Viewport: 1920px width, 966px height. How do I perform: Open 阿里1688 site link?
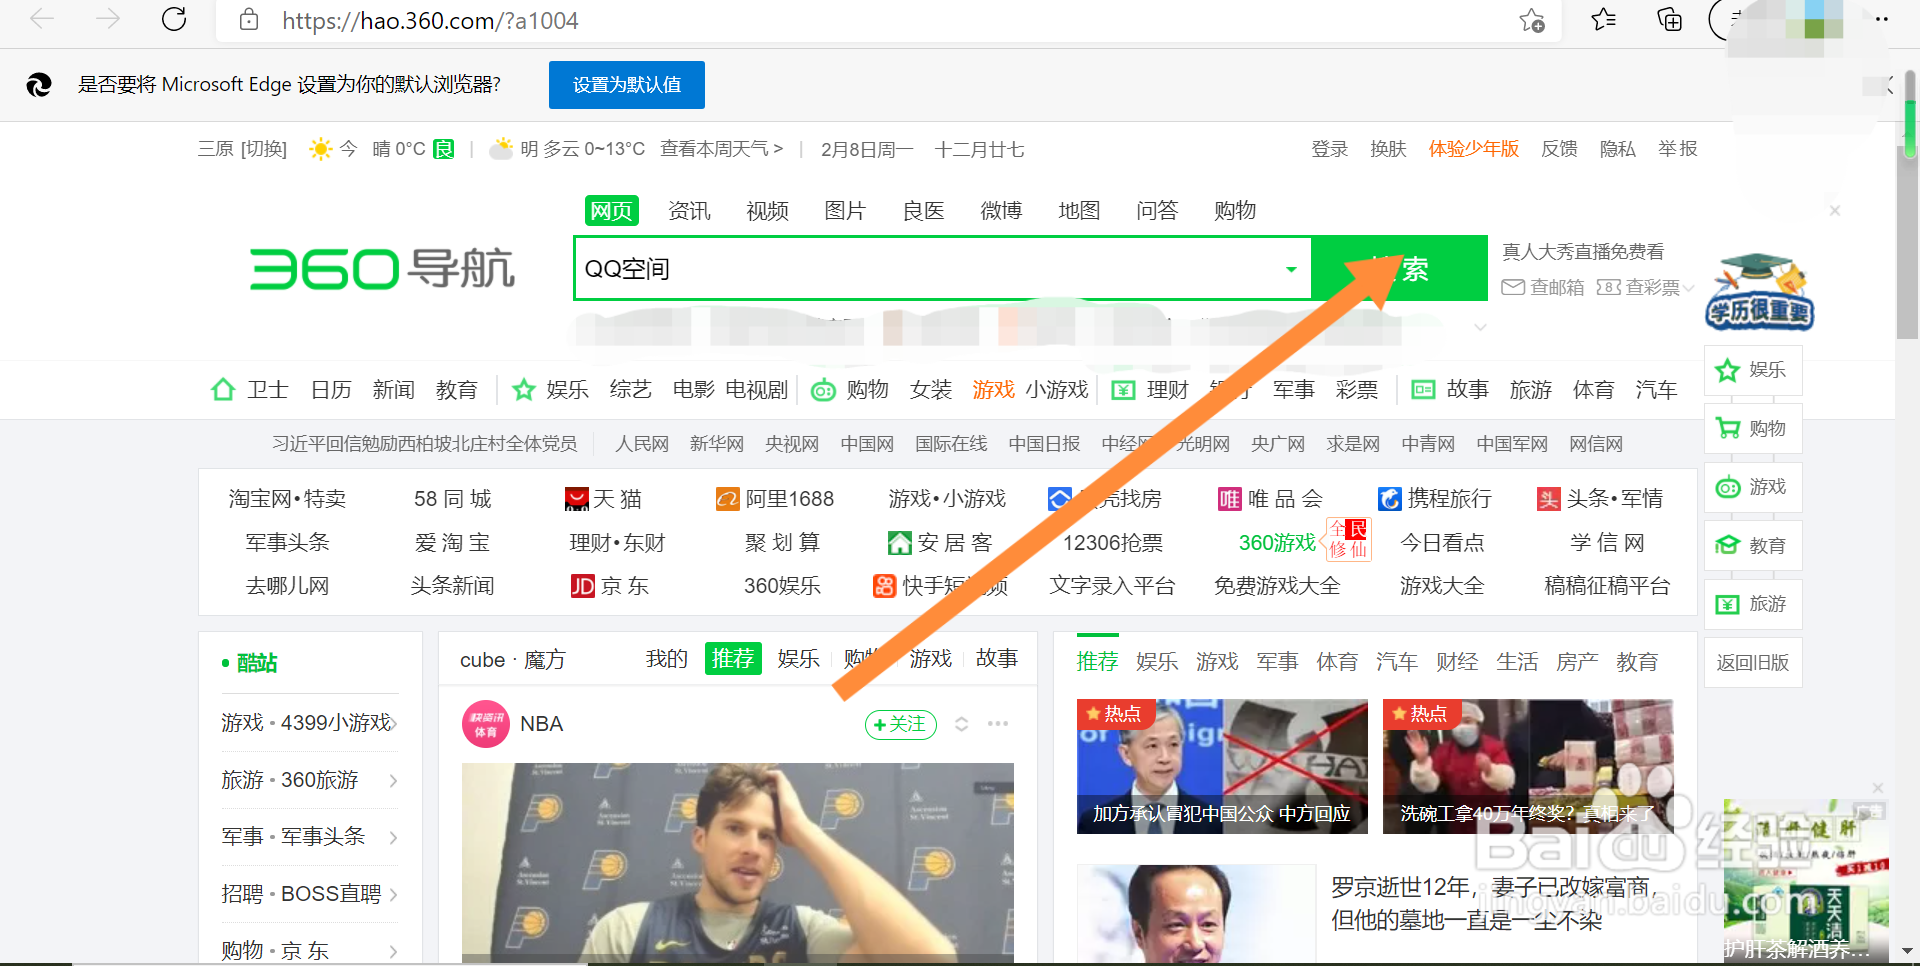pyautogui.click(x=775, y=499)
